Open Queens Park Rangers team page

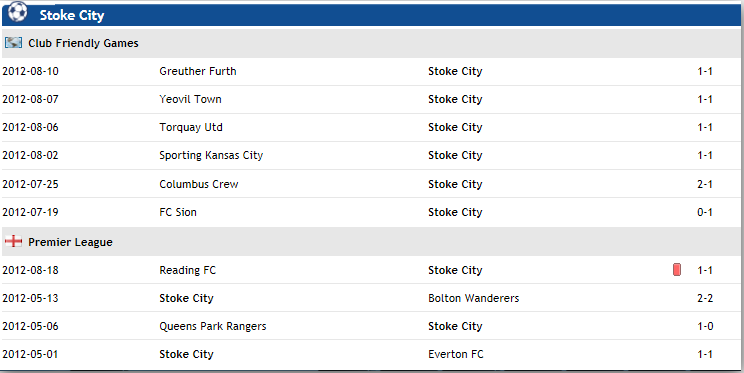(x=213, y=326)
